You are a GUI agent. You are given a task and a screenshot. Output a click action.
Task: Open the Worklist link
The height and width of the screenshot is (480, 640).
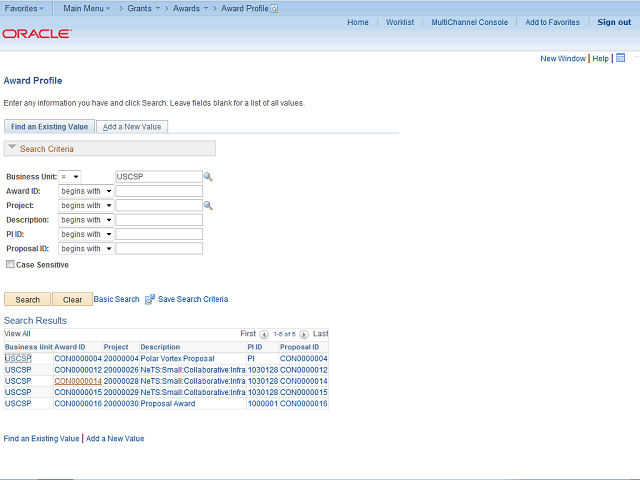[400, 22]
